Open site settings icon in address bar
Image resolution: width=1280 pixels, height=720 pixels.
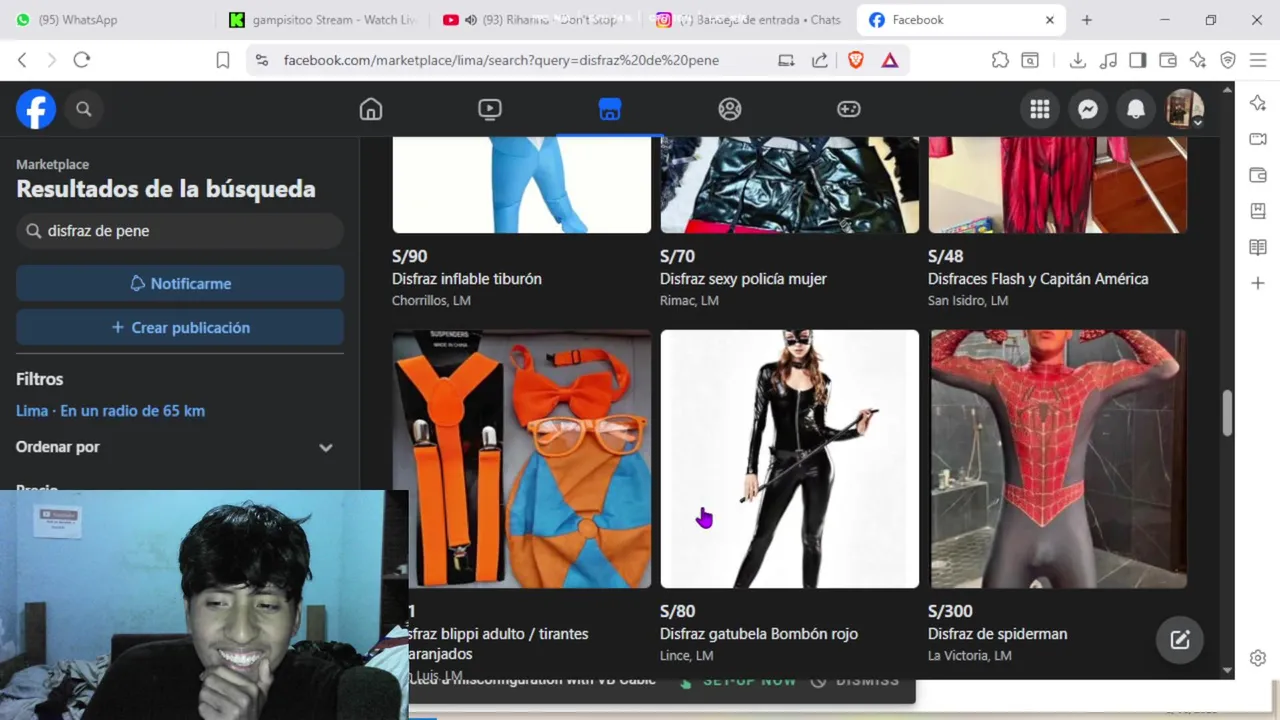[x=262, y=60]
